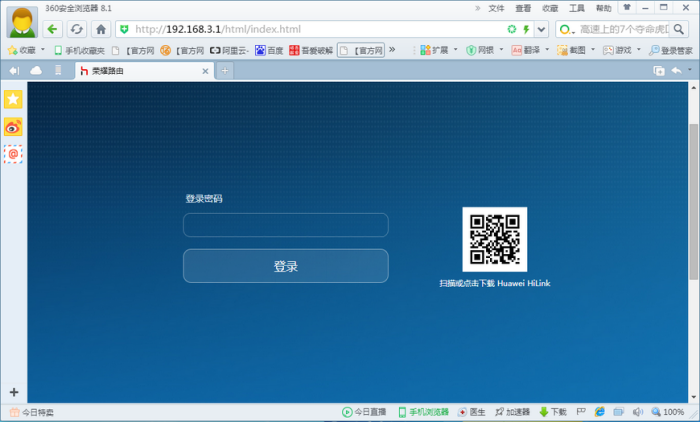Screen dimensions: 700x422
Task: Open the 医生 browser doctor tool
Action: 472,412
